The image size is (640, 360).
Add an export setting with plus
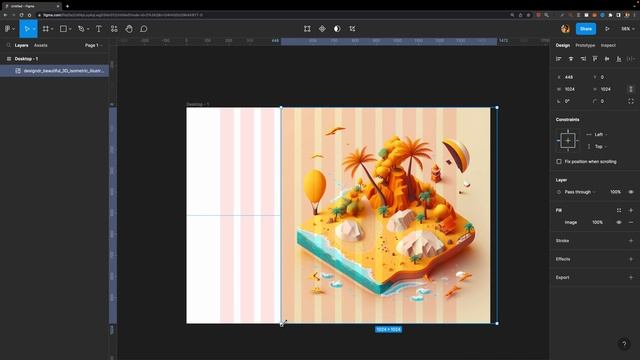coord(631,278)
